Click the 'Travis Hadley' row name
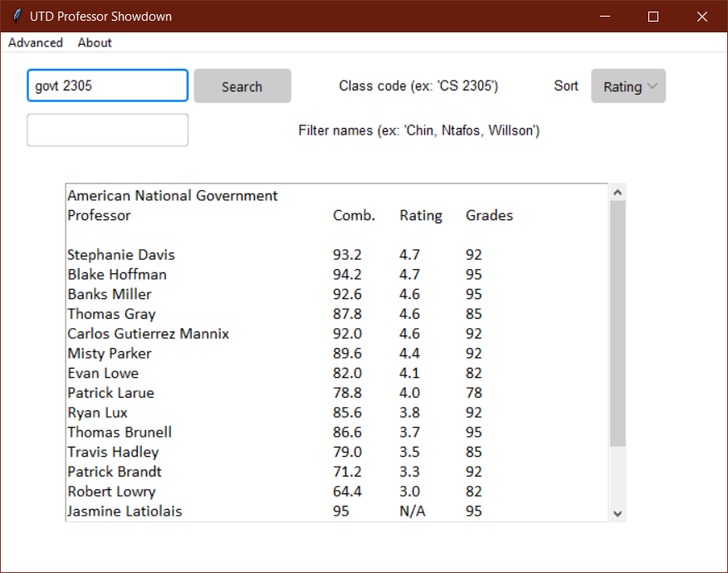 point(113,452)
